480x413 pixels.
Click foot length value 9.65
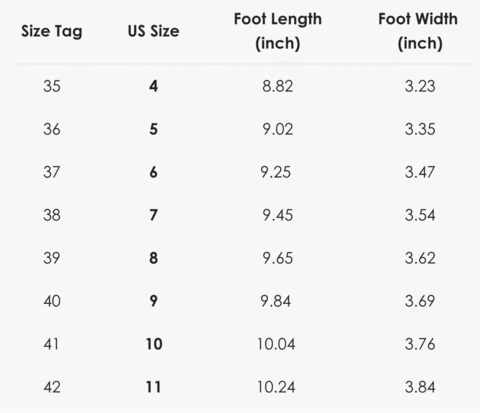[x=278, y=258]
